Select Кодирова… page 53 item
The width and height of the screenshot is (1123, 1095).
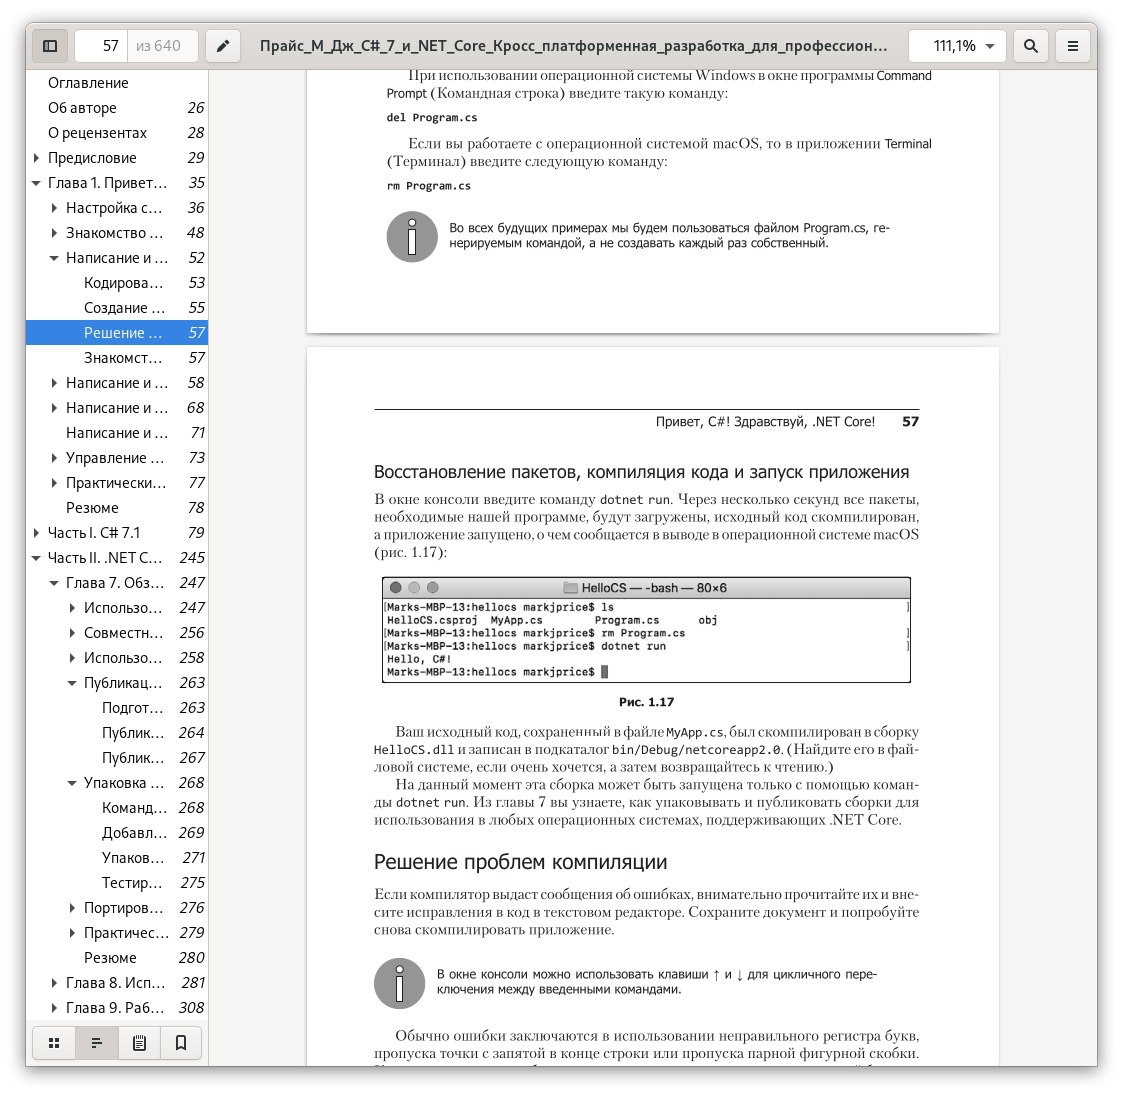point(117,283)
